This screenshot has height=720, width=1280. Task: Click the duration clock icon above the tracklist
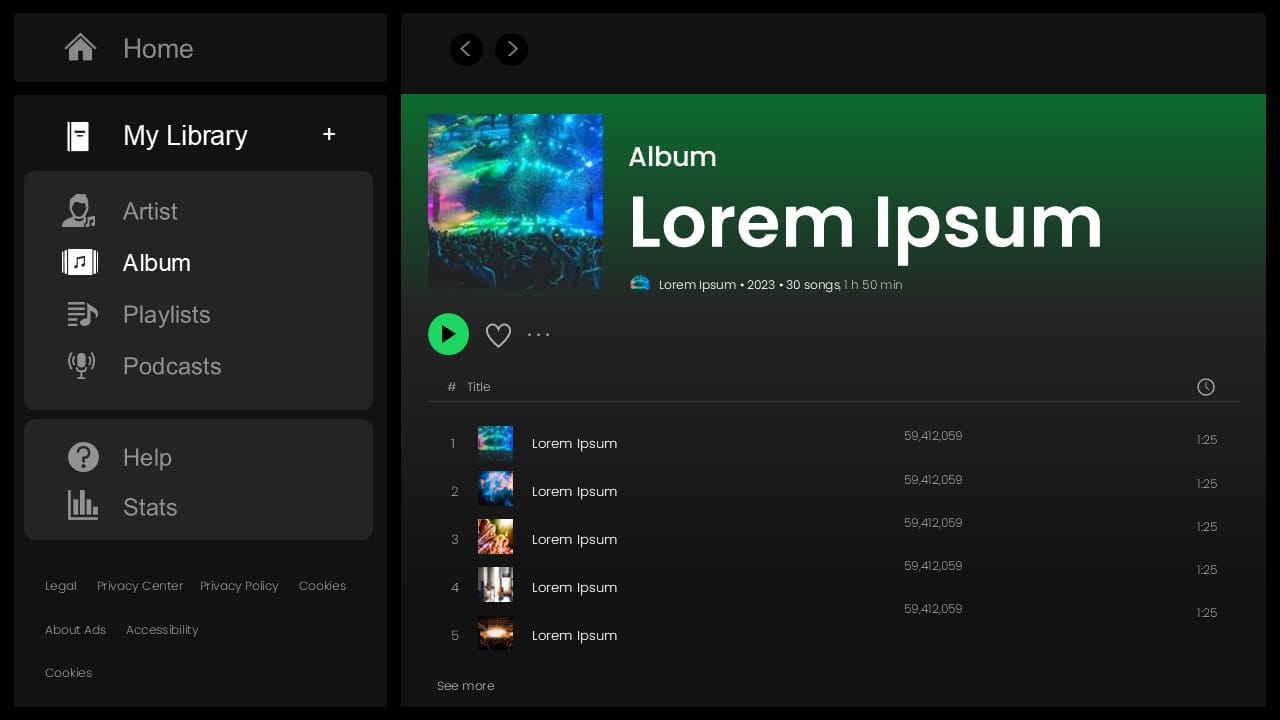[x=1206, y=387]
